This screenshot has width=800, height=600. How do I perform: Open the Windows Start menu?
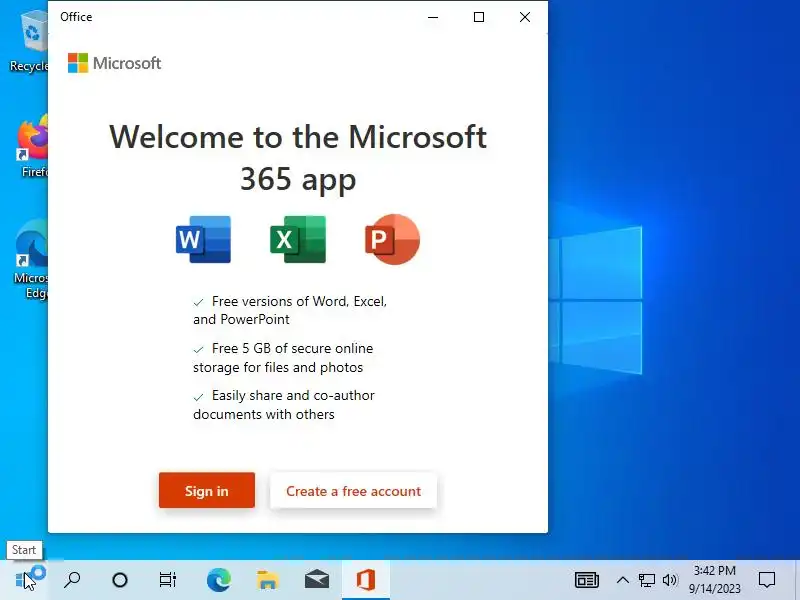[x=23, y=580]
